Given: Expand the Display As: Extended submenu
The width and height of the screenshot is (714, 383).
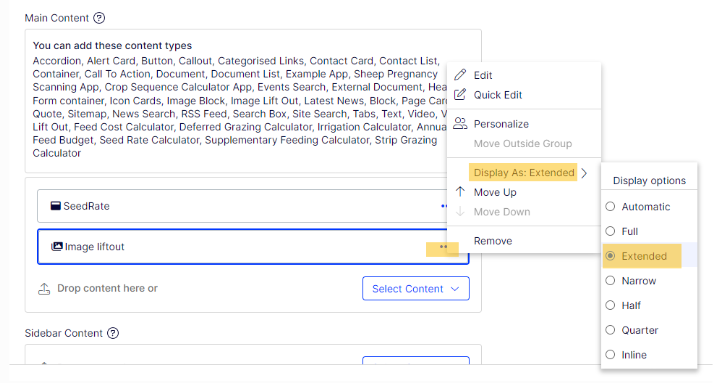Looking at the screenshot, I should [528, 173].
